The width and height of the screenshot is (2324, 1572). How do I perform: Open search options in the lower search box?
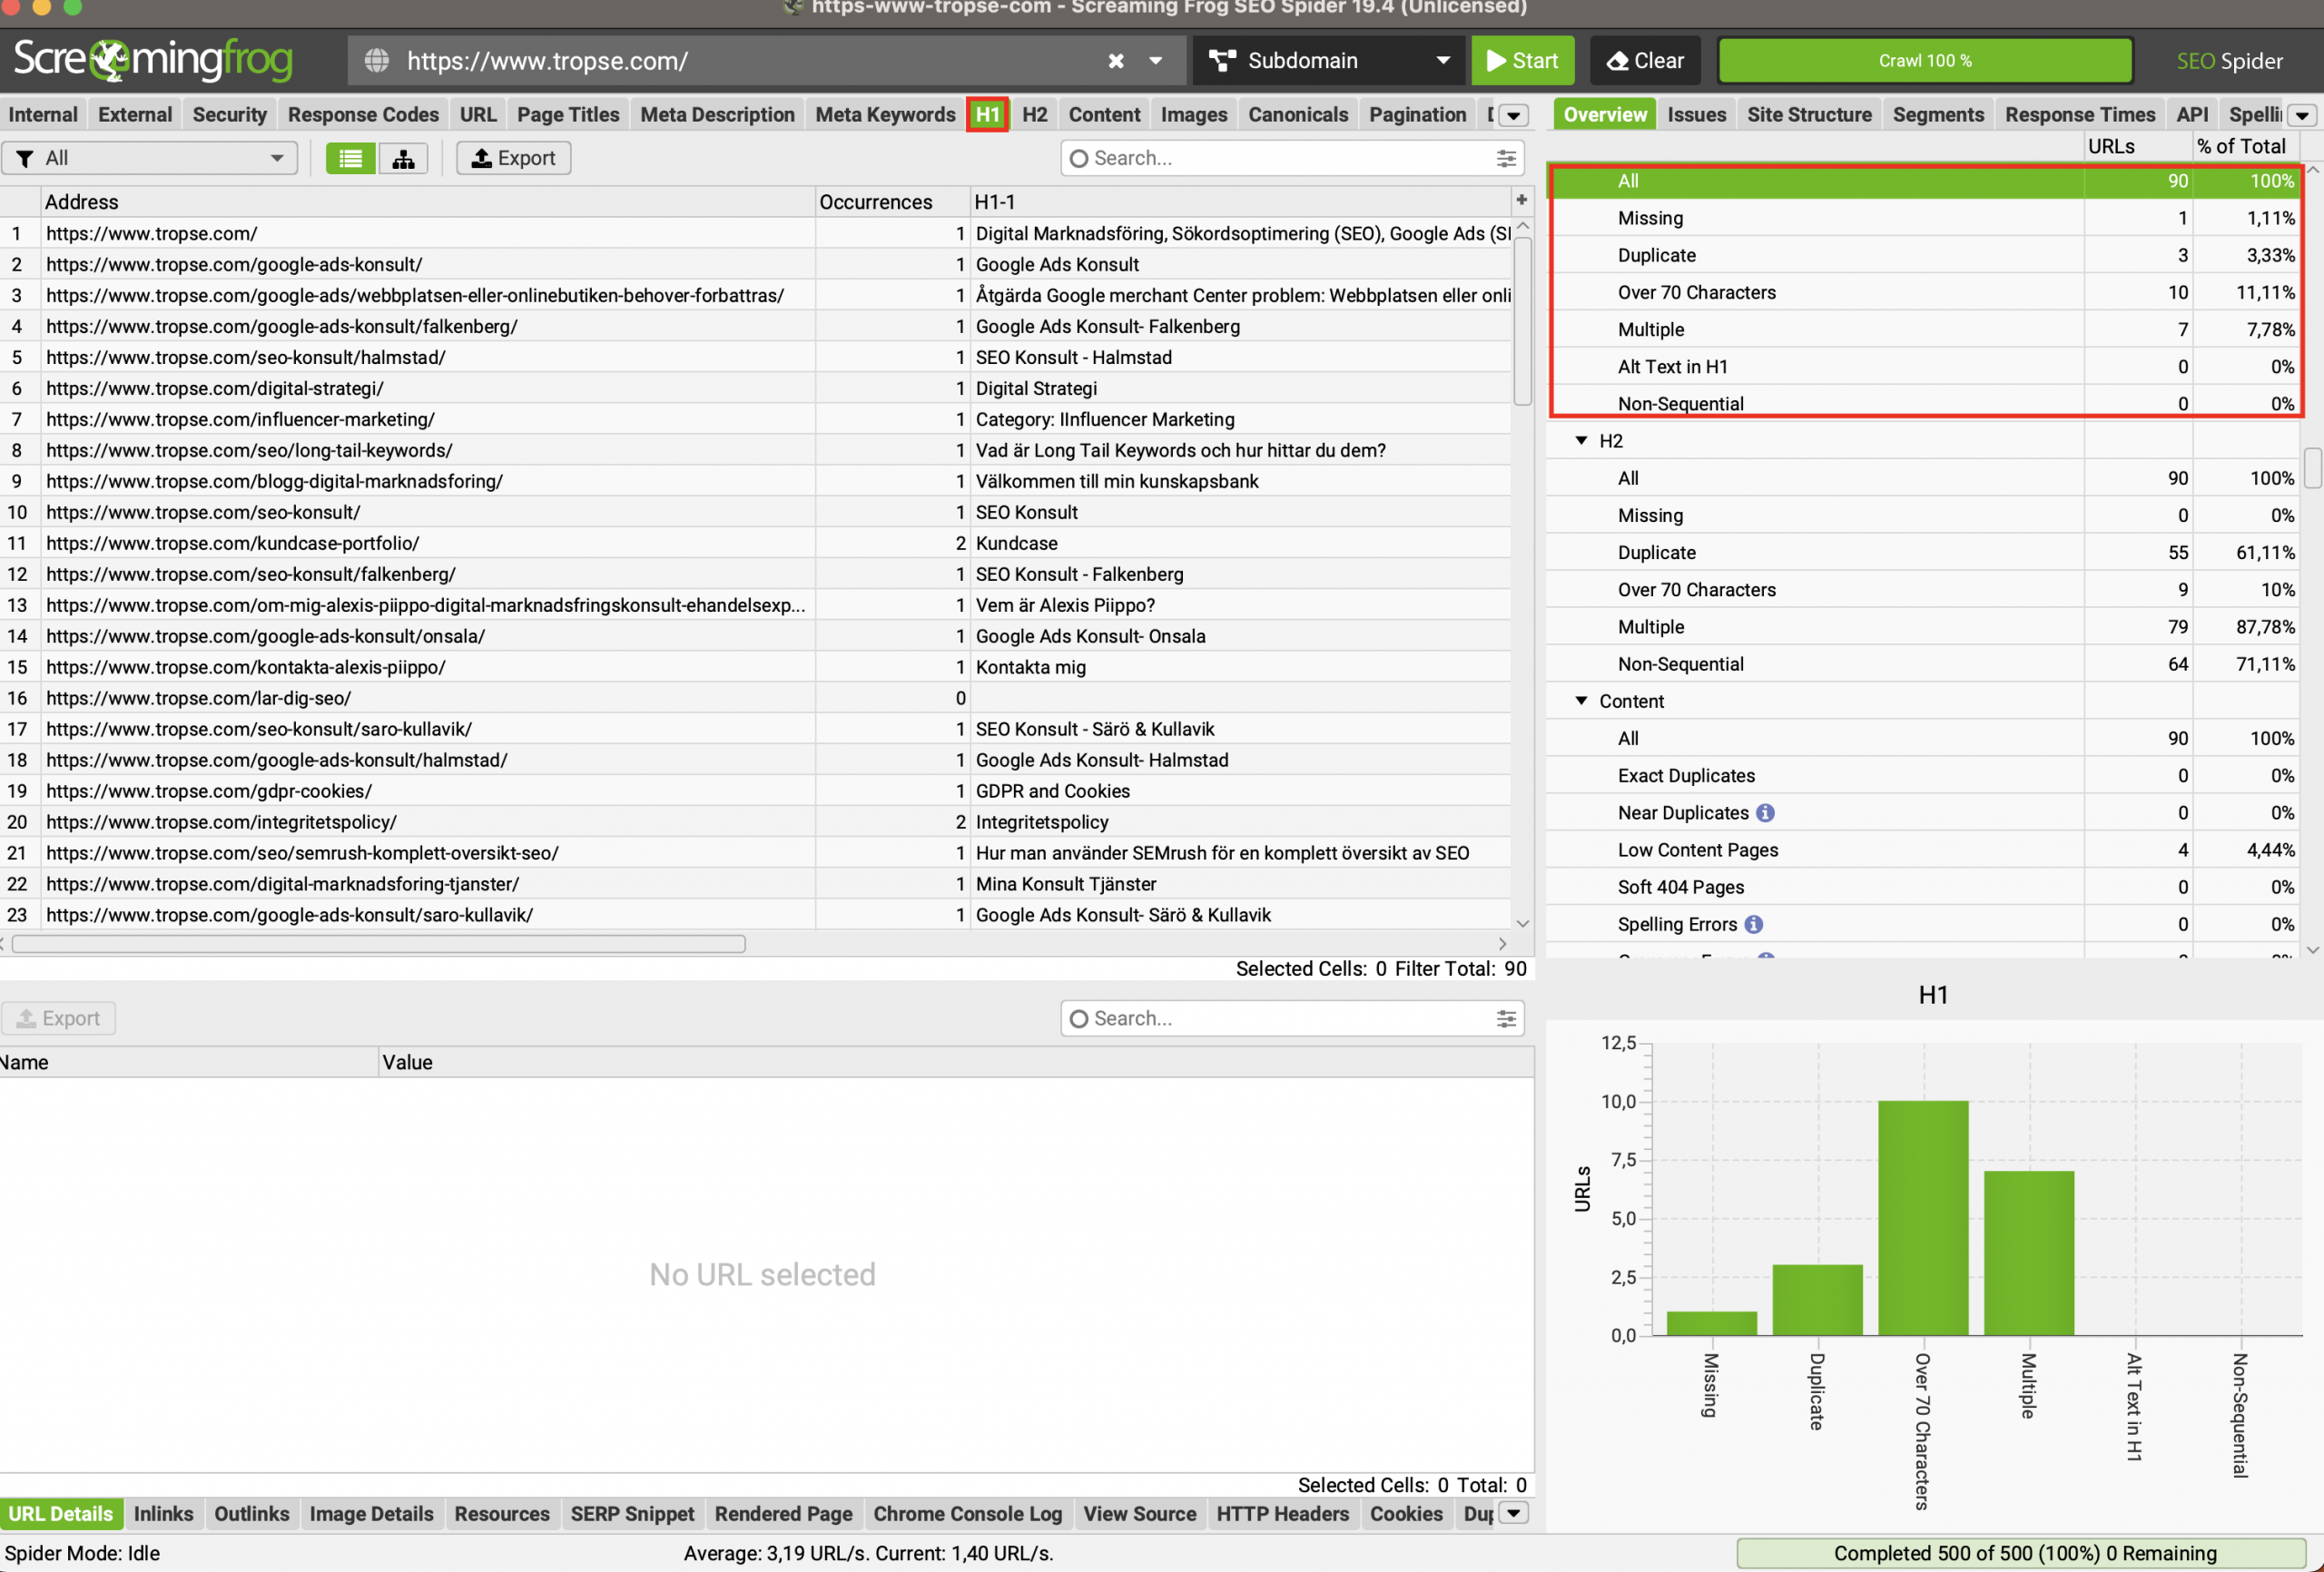[1505, 1018]
